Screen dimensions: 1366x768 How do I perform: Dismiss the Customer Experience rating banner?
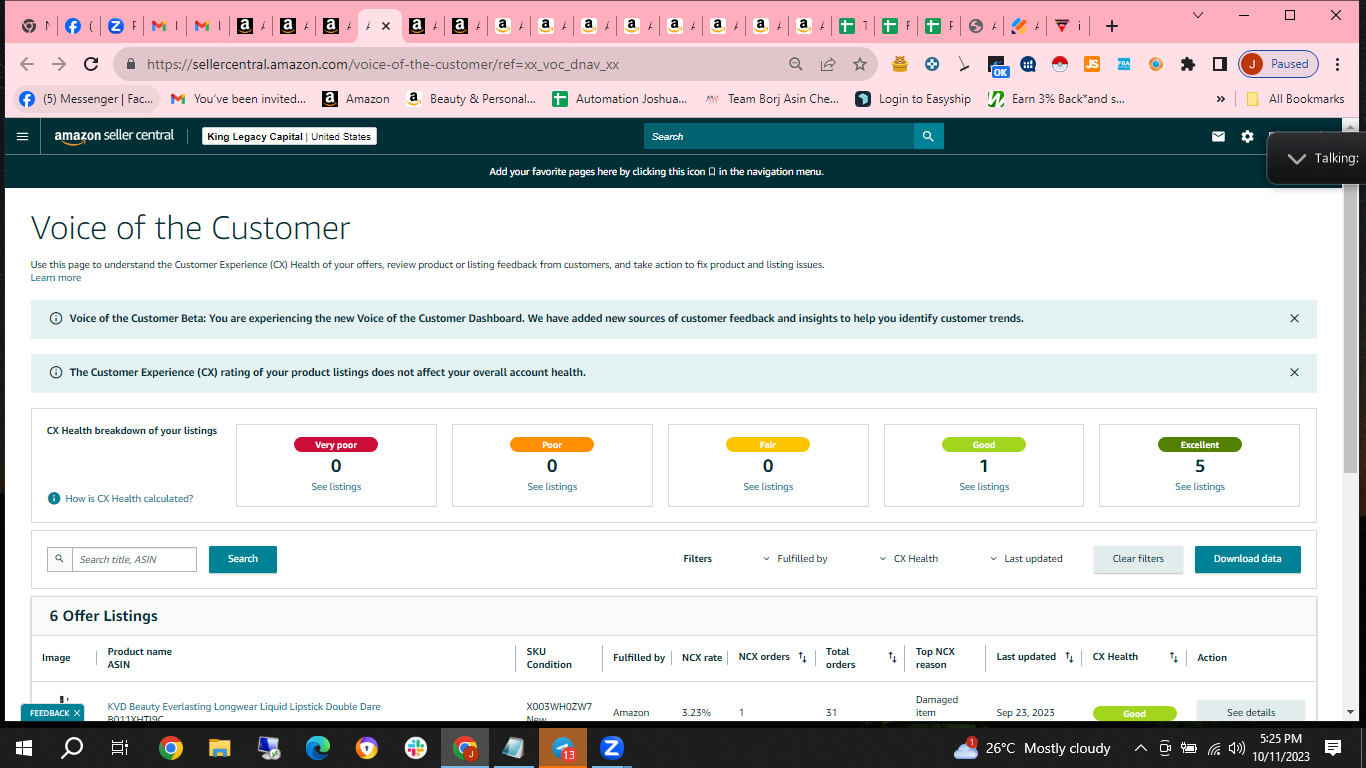click(1294, 373)
